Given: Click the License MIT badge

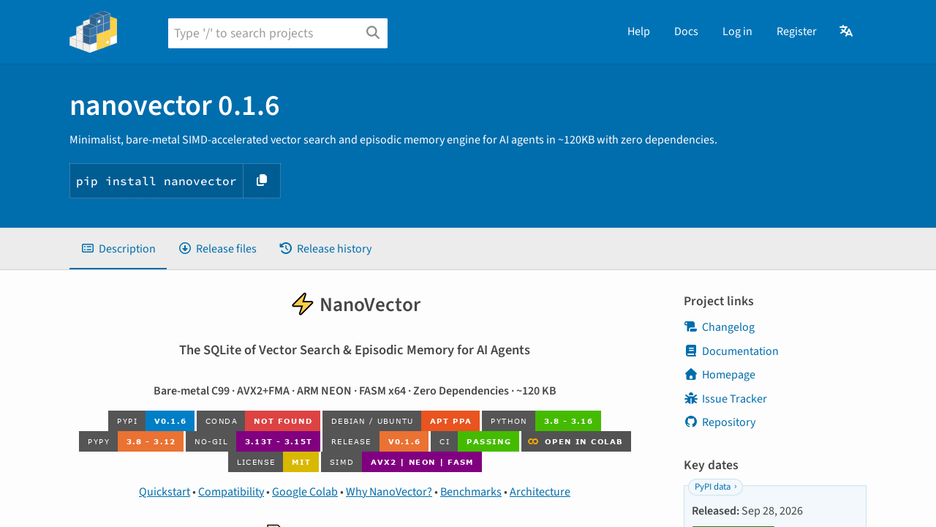Looking at the screenshot, I should pyautogui.click(x=273, y=462).
